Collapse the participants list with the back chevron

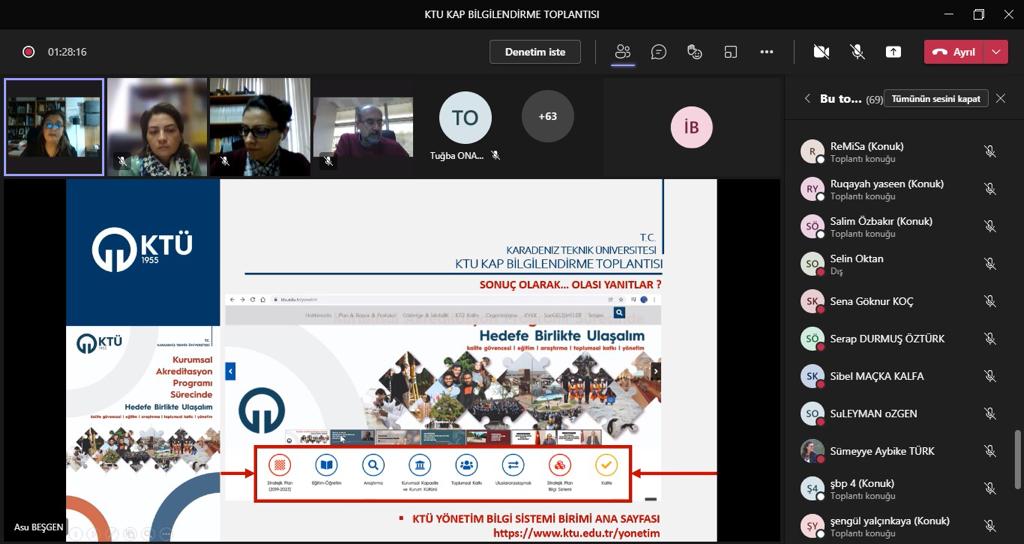click(x=807, y=99)
